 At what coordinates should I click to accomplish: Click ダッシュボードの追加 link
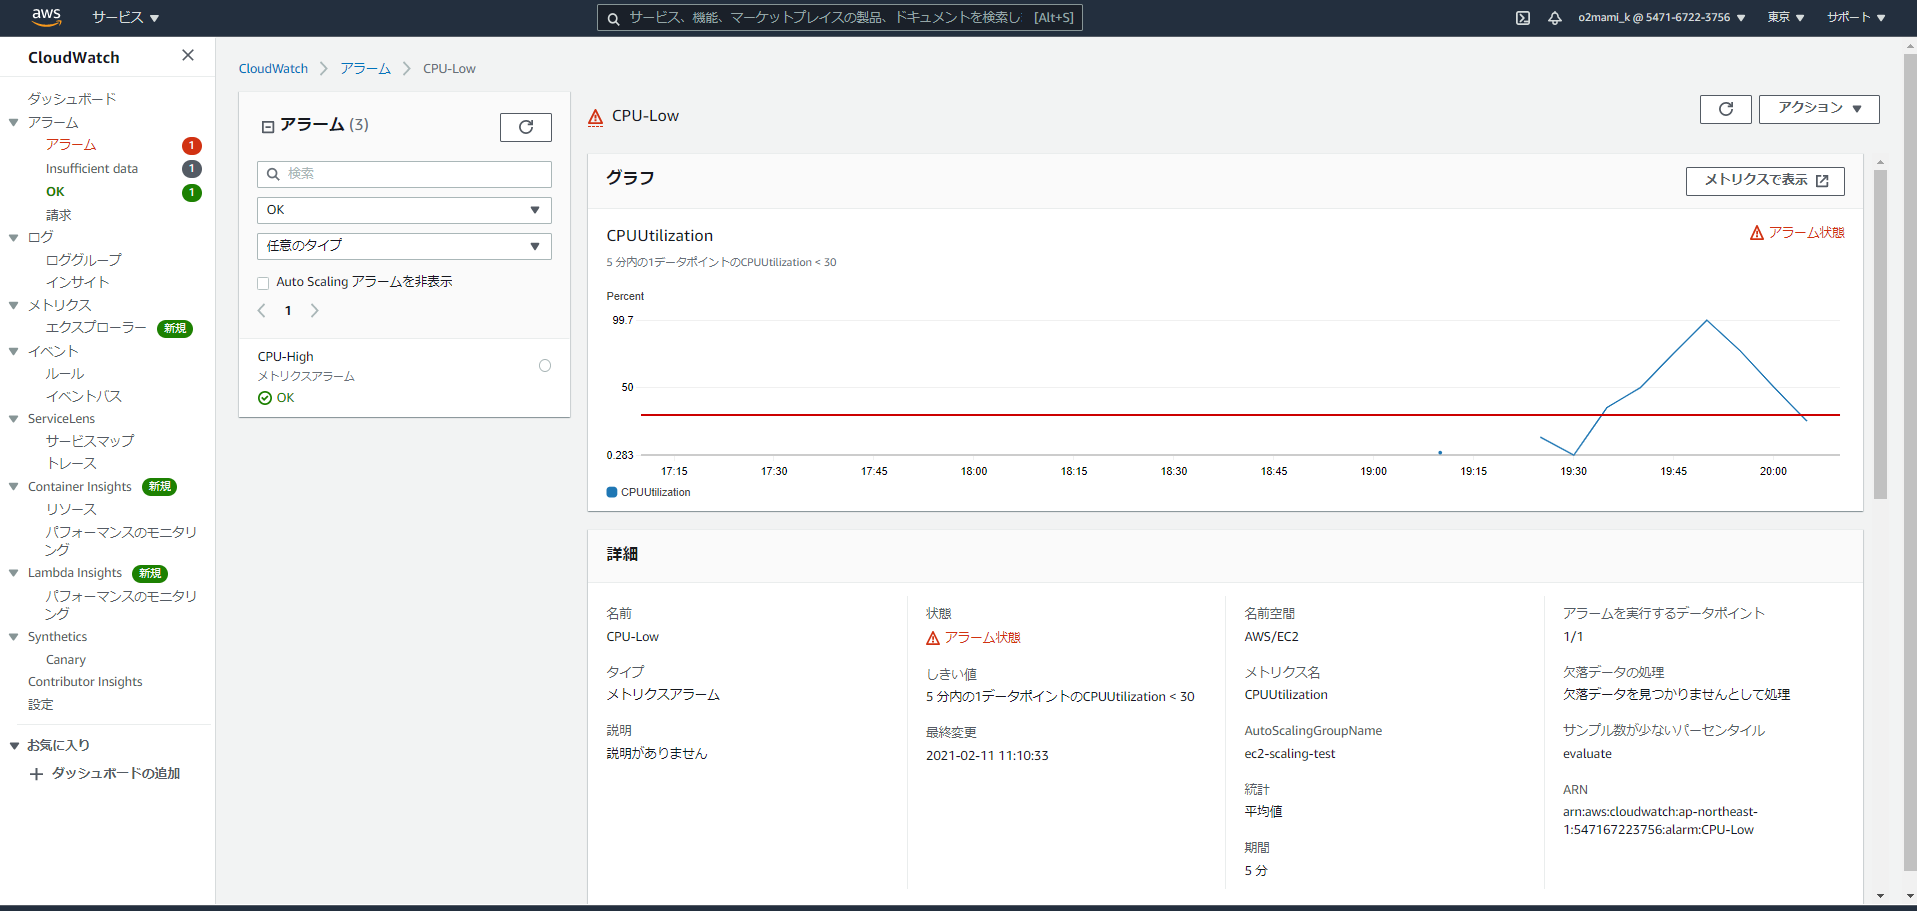116,774
